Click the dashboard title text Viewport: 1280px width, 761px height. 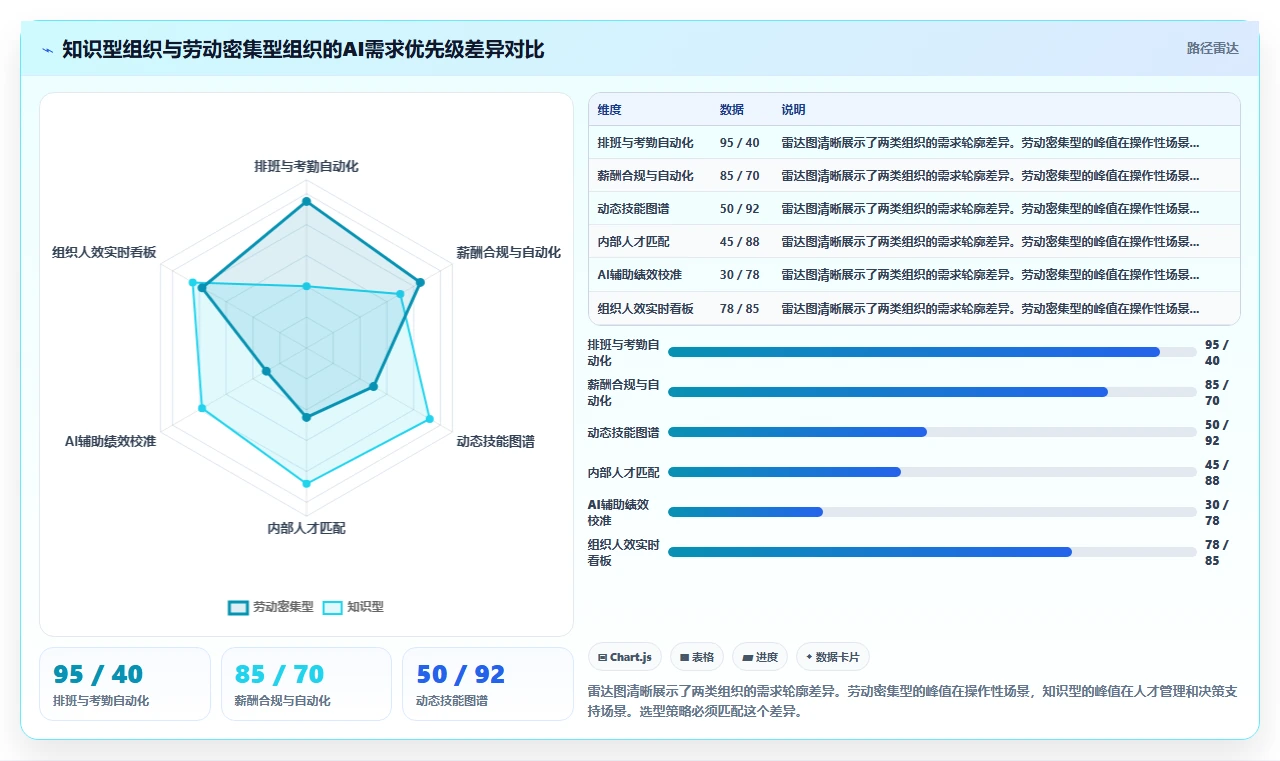click(303, 50)
